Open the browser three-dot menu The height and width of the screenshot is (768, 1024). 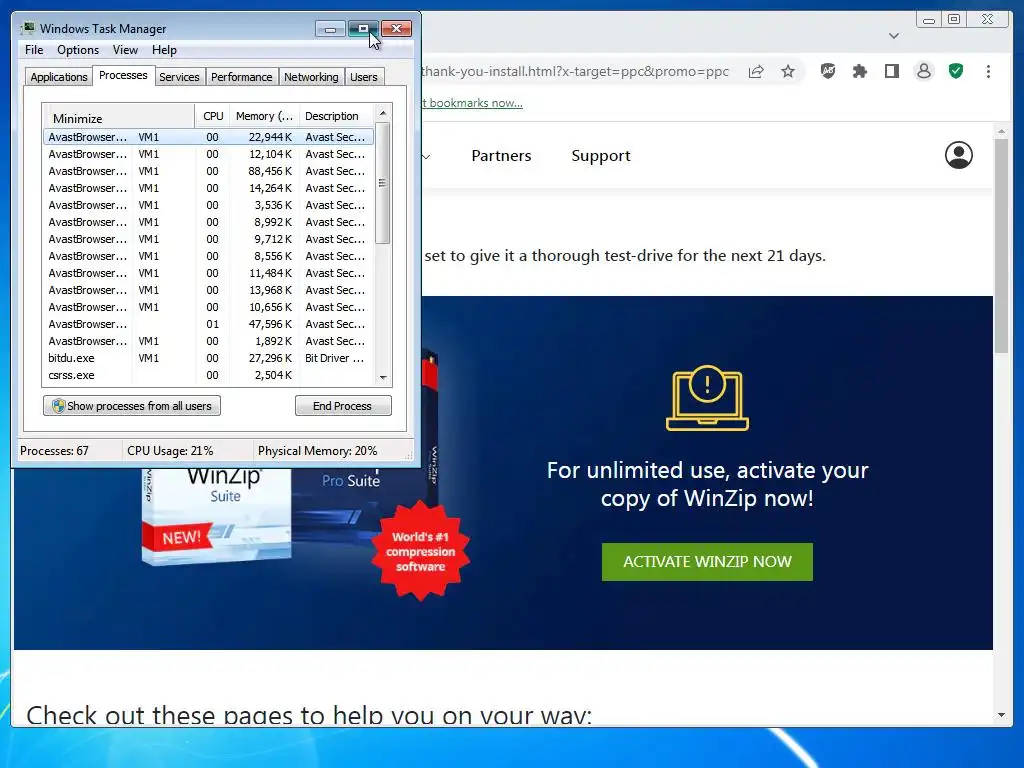(988, 71)
